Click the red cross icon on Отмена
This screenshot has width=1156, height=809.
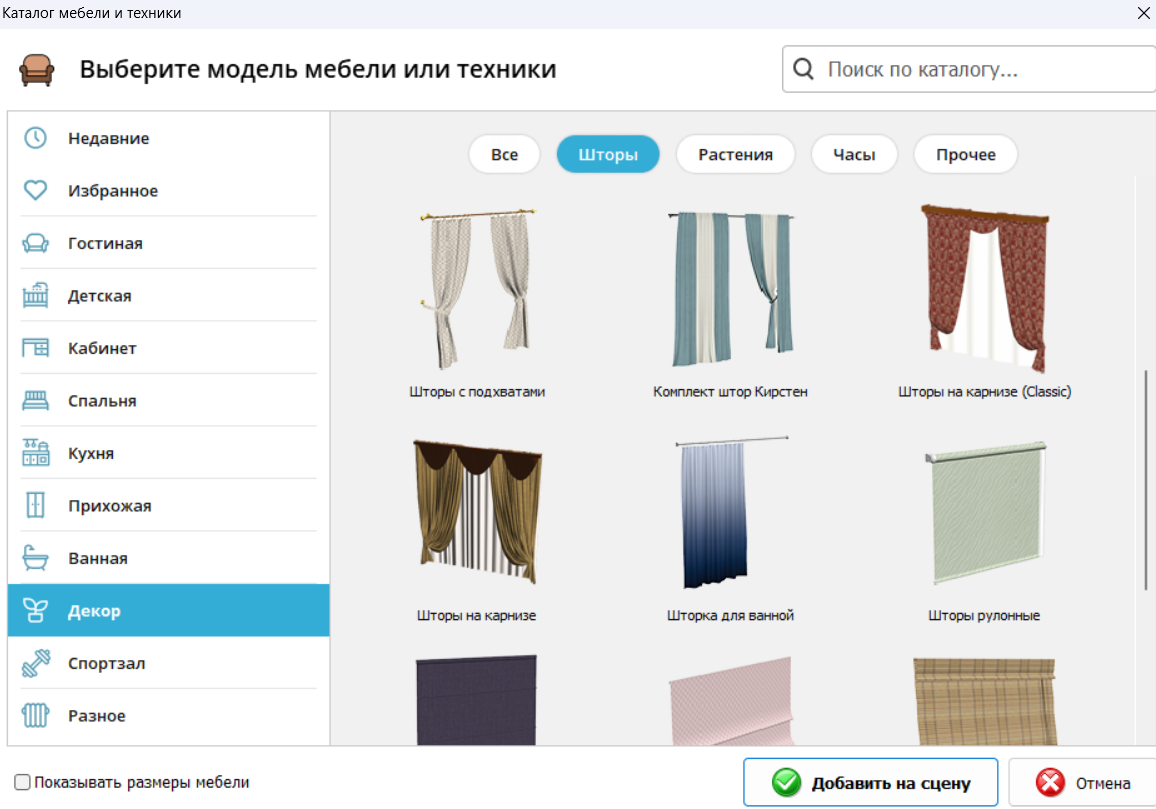coord(1050,782)
